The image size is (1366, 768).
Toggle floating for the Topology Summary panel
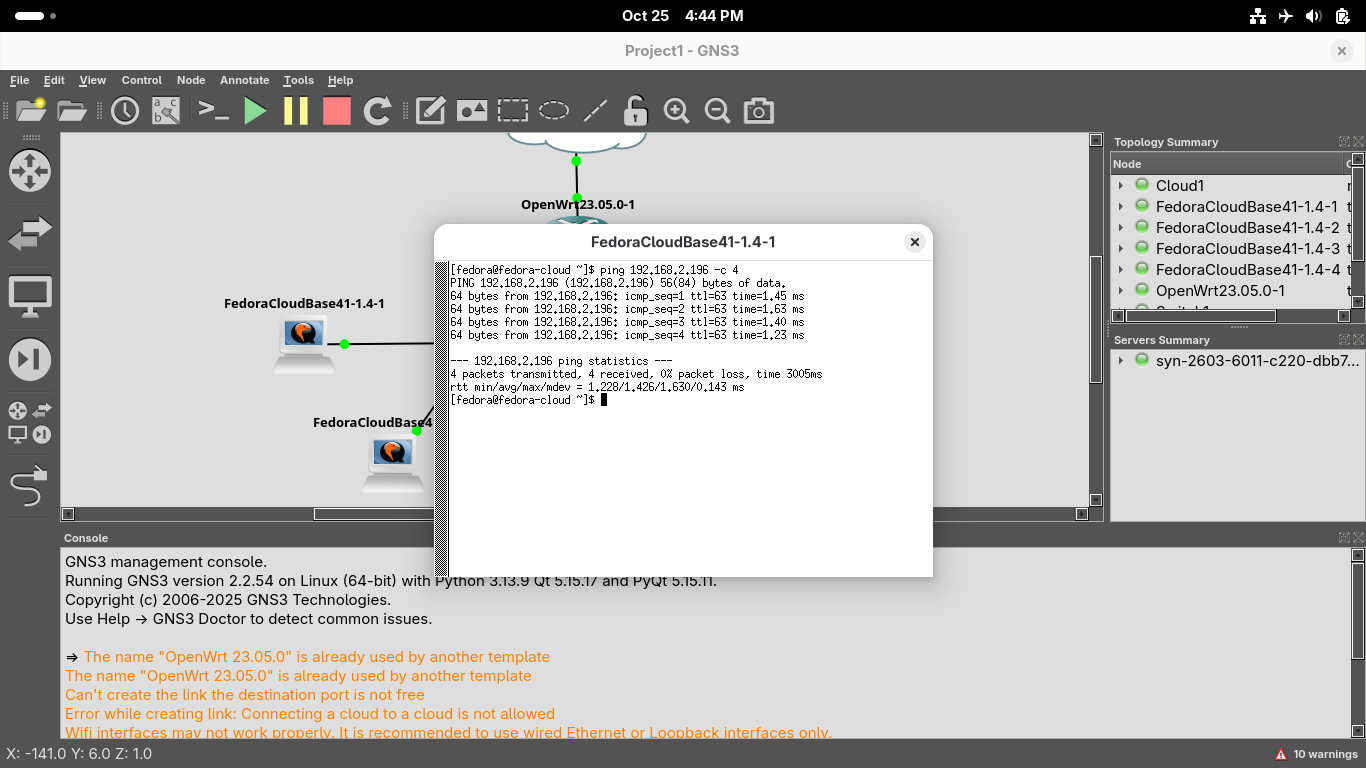tap(1345, 142)
